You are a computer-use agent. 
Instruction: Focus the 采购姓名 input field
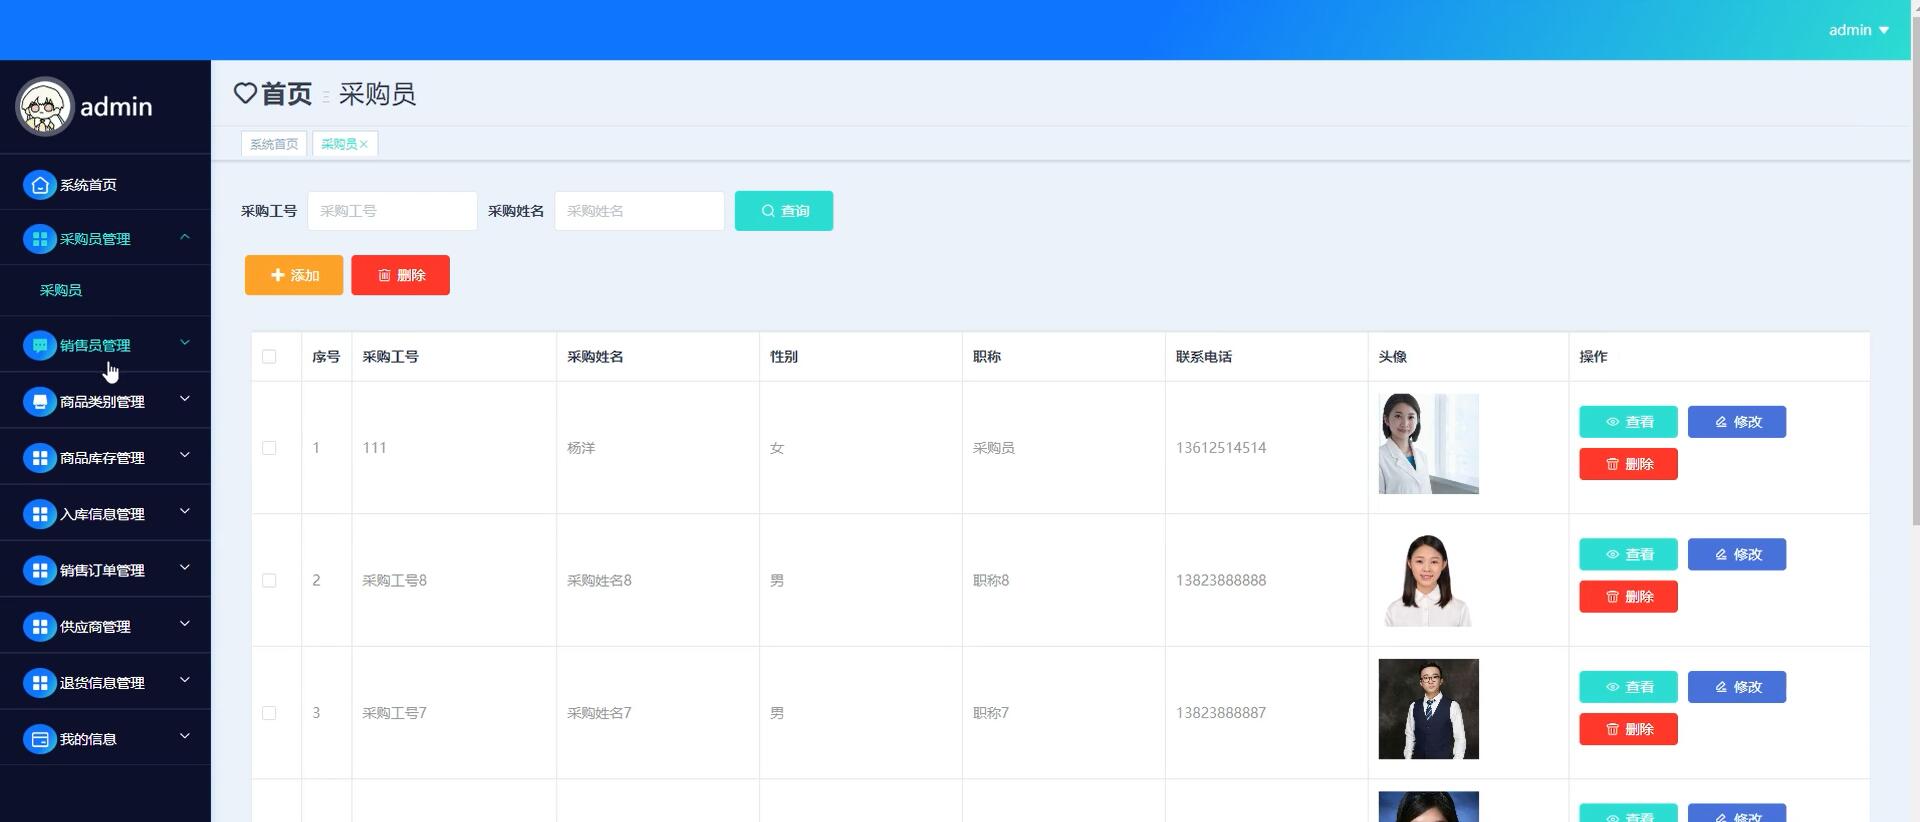pyautogui.click(x=639, y=211)
